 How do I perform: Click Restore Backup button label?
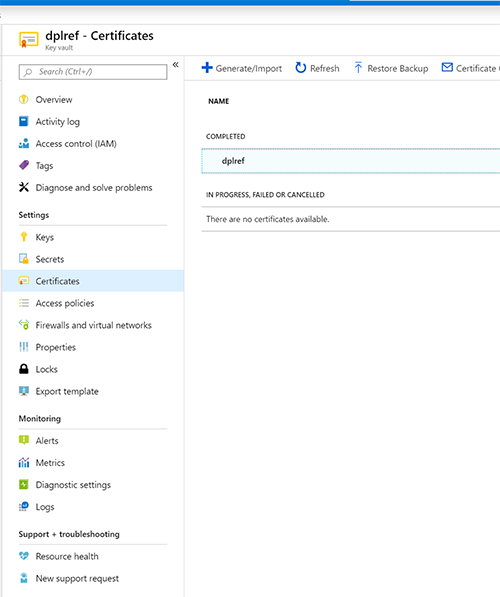398,69
